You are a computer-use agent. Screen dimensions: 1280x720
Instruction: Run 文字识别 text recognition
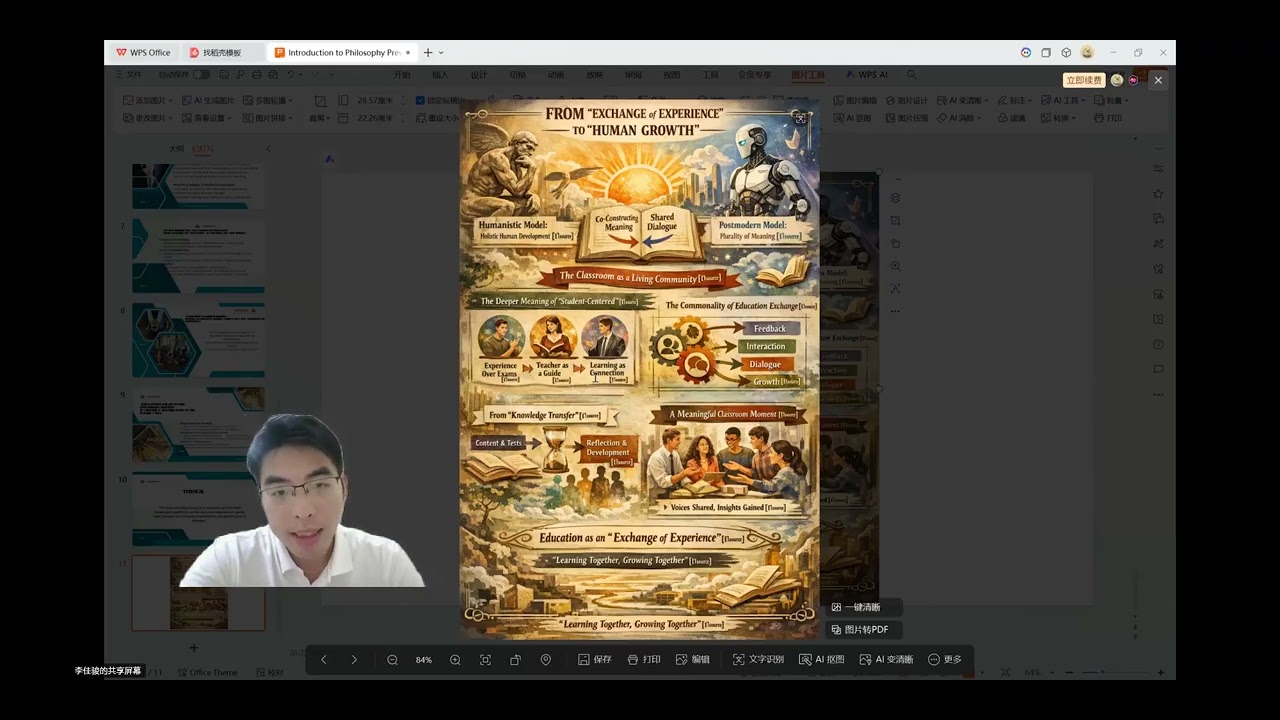758,660
